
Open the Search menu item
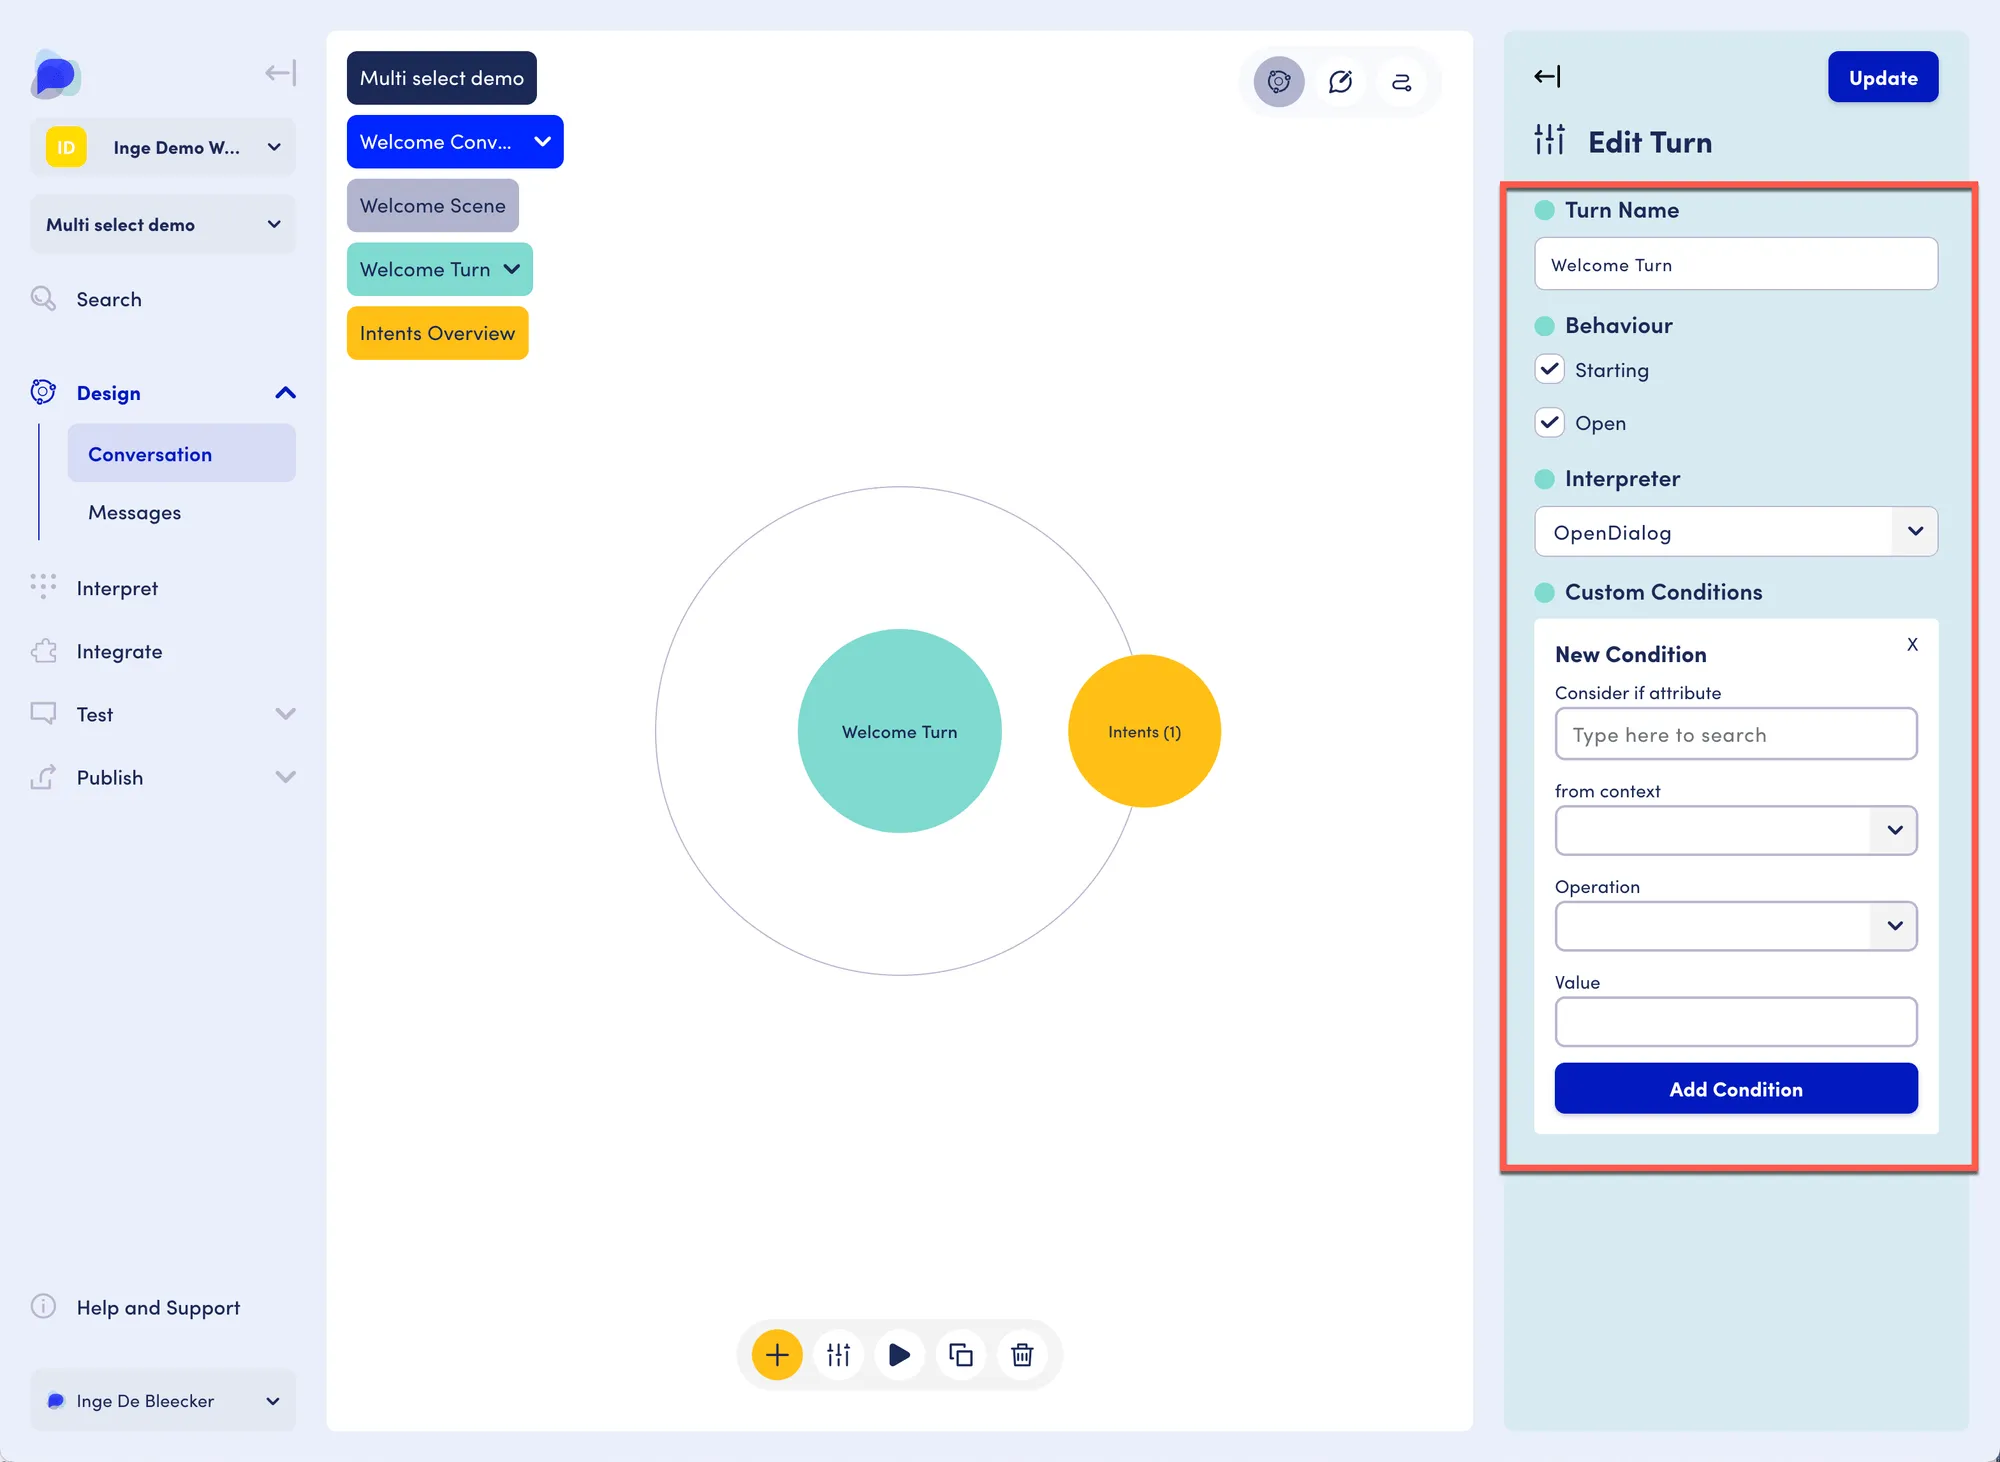(109, 299)
